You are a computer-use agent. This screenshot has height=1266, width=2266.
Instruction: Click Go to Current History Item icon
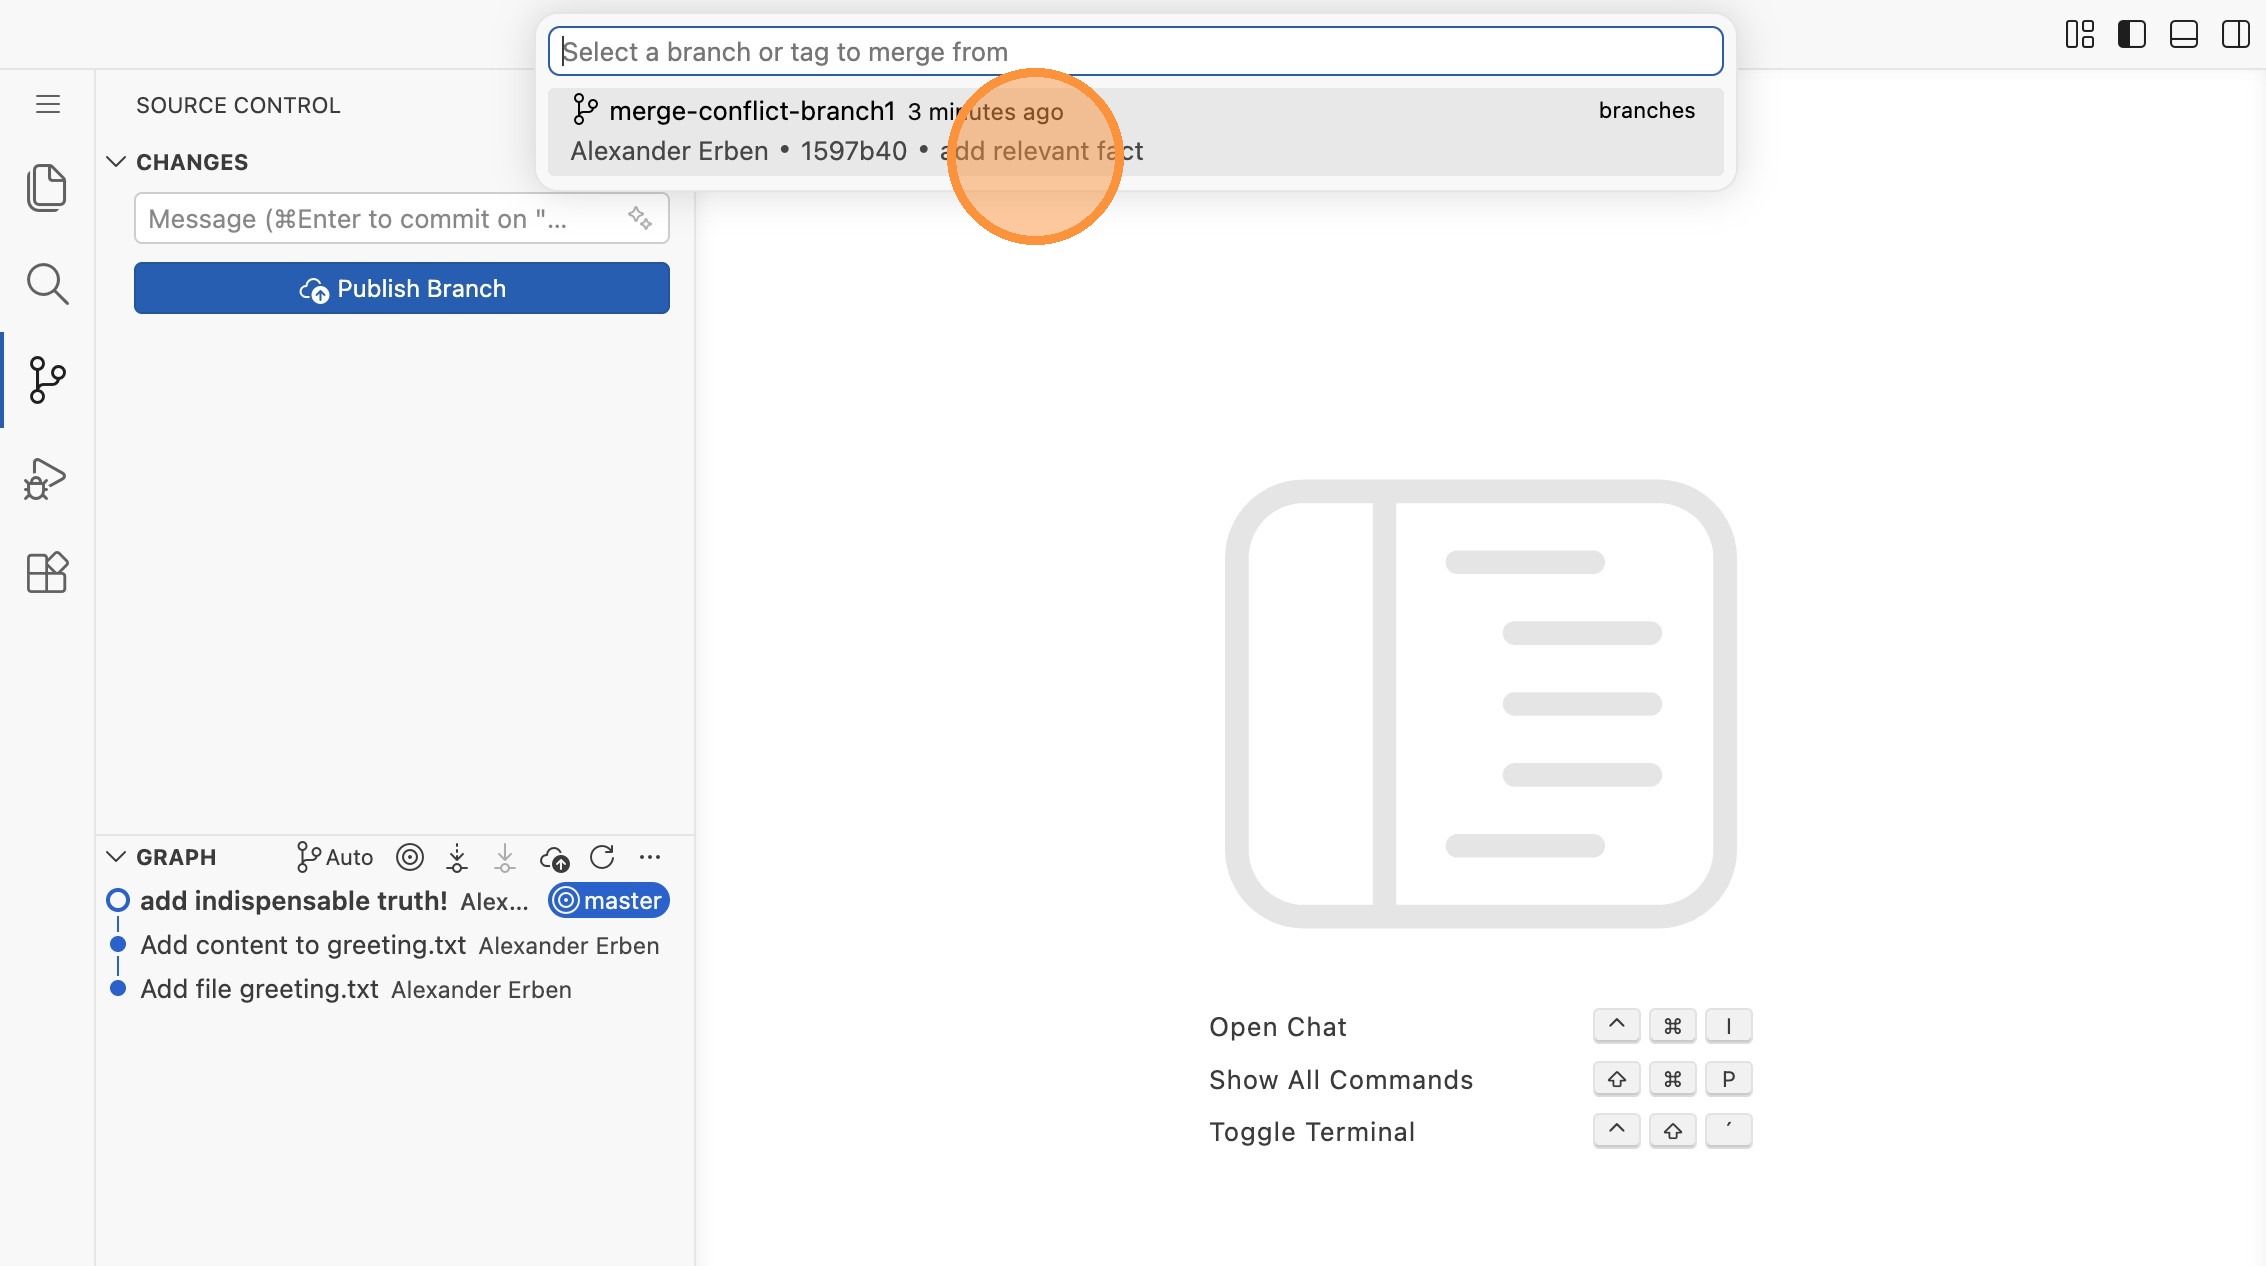410,857
